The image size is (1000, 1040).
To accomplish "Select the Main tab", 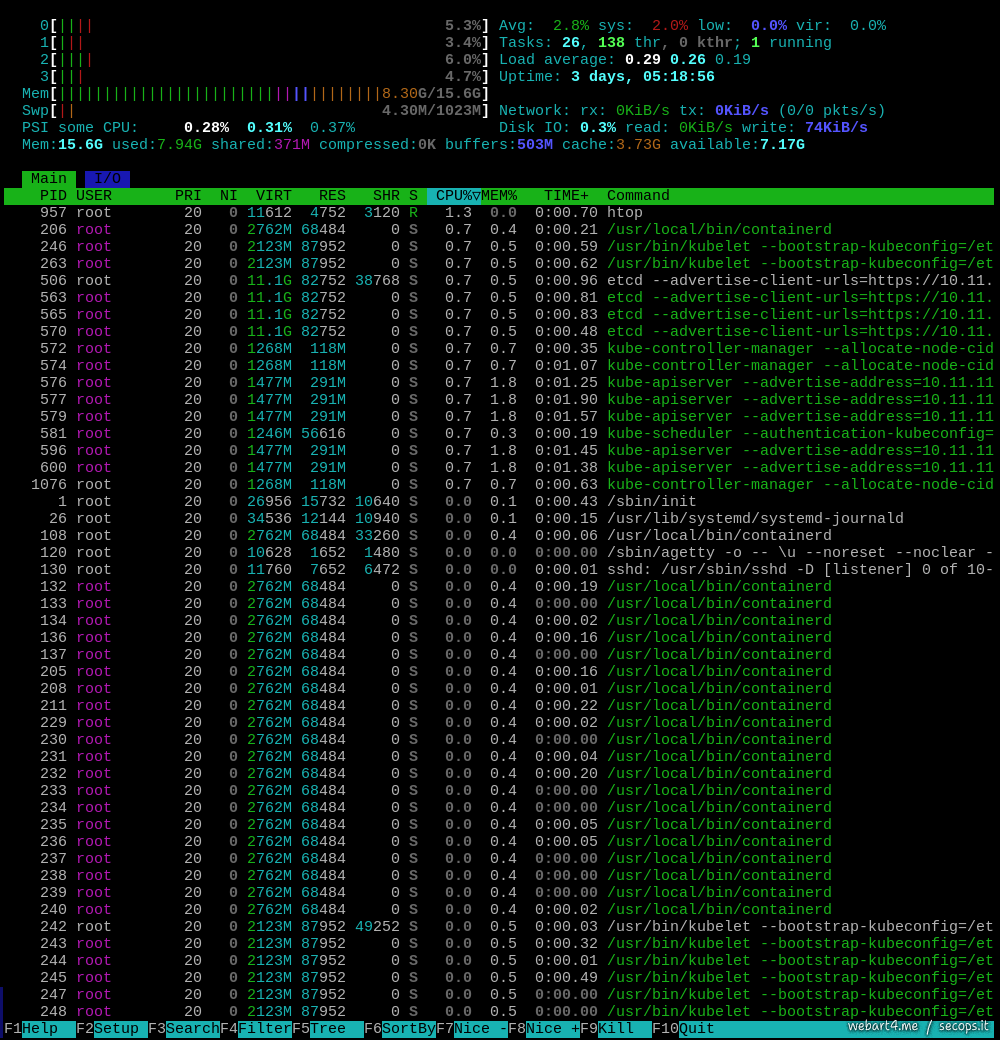I will pyautogui.click(x=49, y=179).
